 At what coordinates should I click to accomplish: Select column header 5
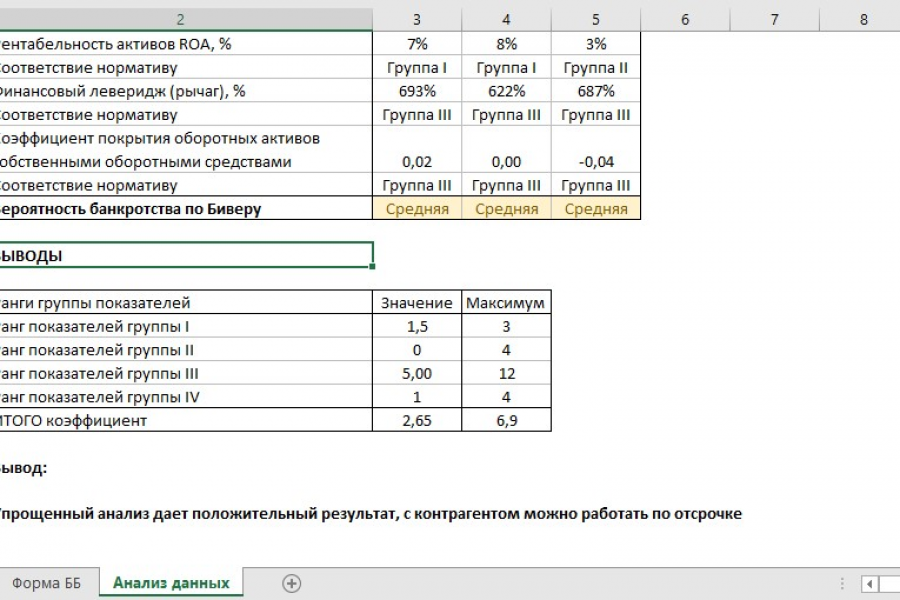(596, 20)
